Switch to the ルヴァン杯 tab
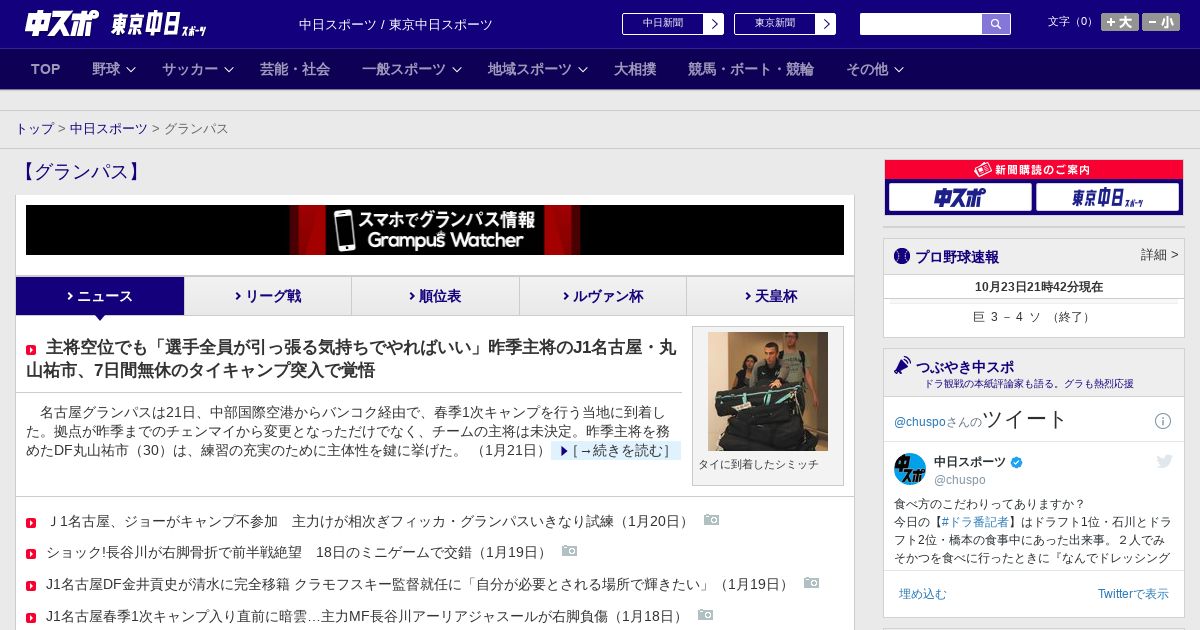Viewport: 1200px width, 630px height. coord(603,296)
